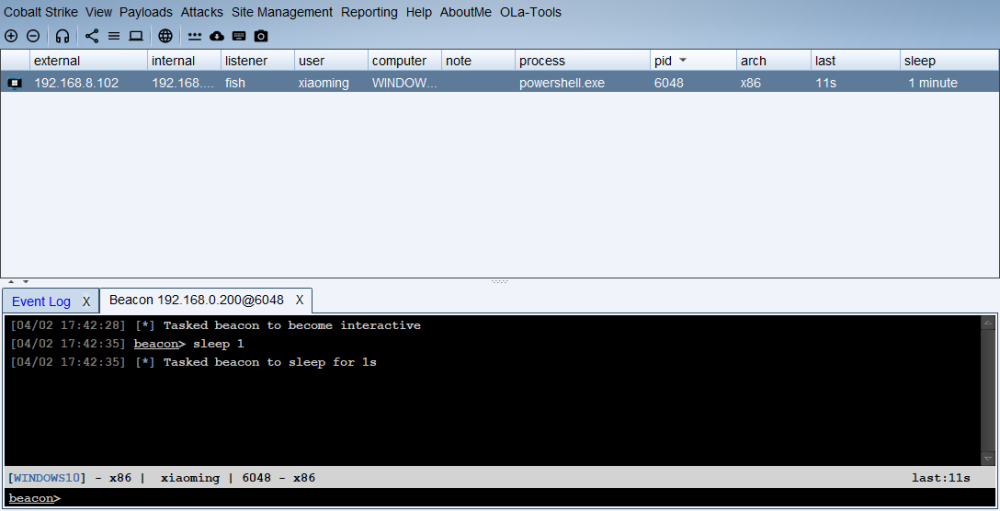
Task: Open listeners via the headphones icon
Action: (62, 36)
